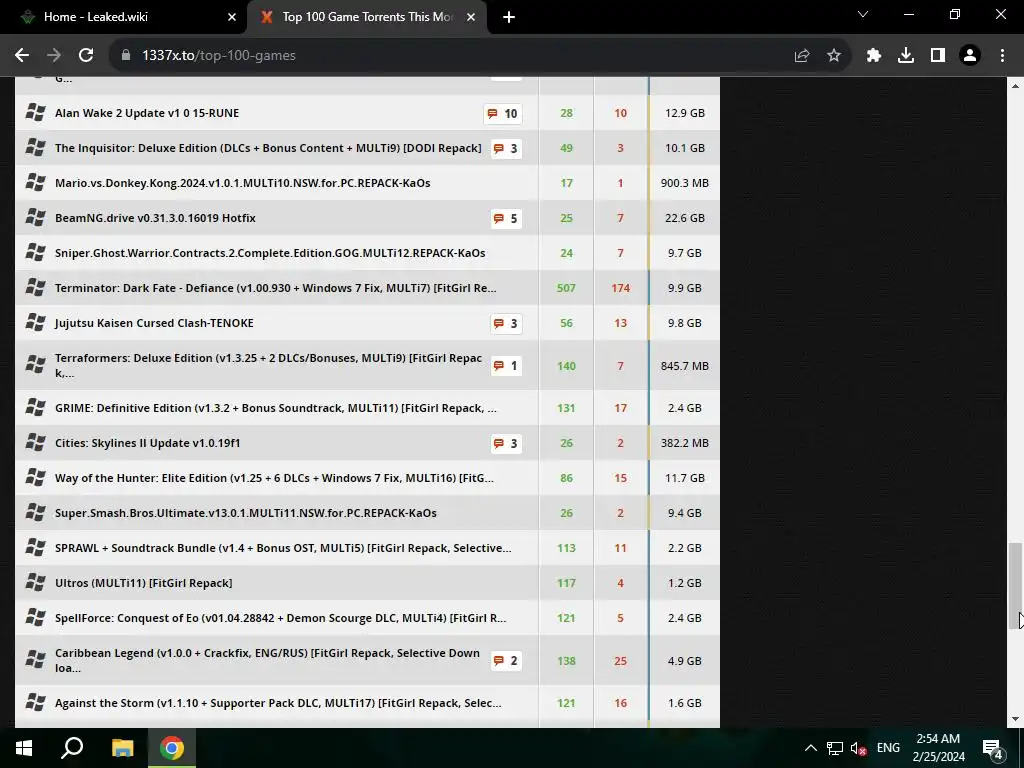Open comments badge for BeamNG.drive Hotfix

(x=506, y=218)
